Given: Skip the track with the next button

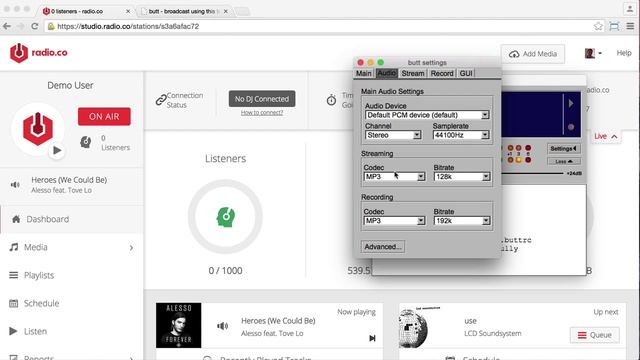Looking at the screenshot, I should (x=372, y=338).
